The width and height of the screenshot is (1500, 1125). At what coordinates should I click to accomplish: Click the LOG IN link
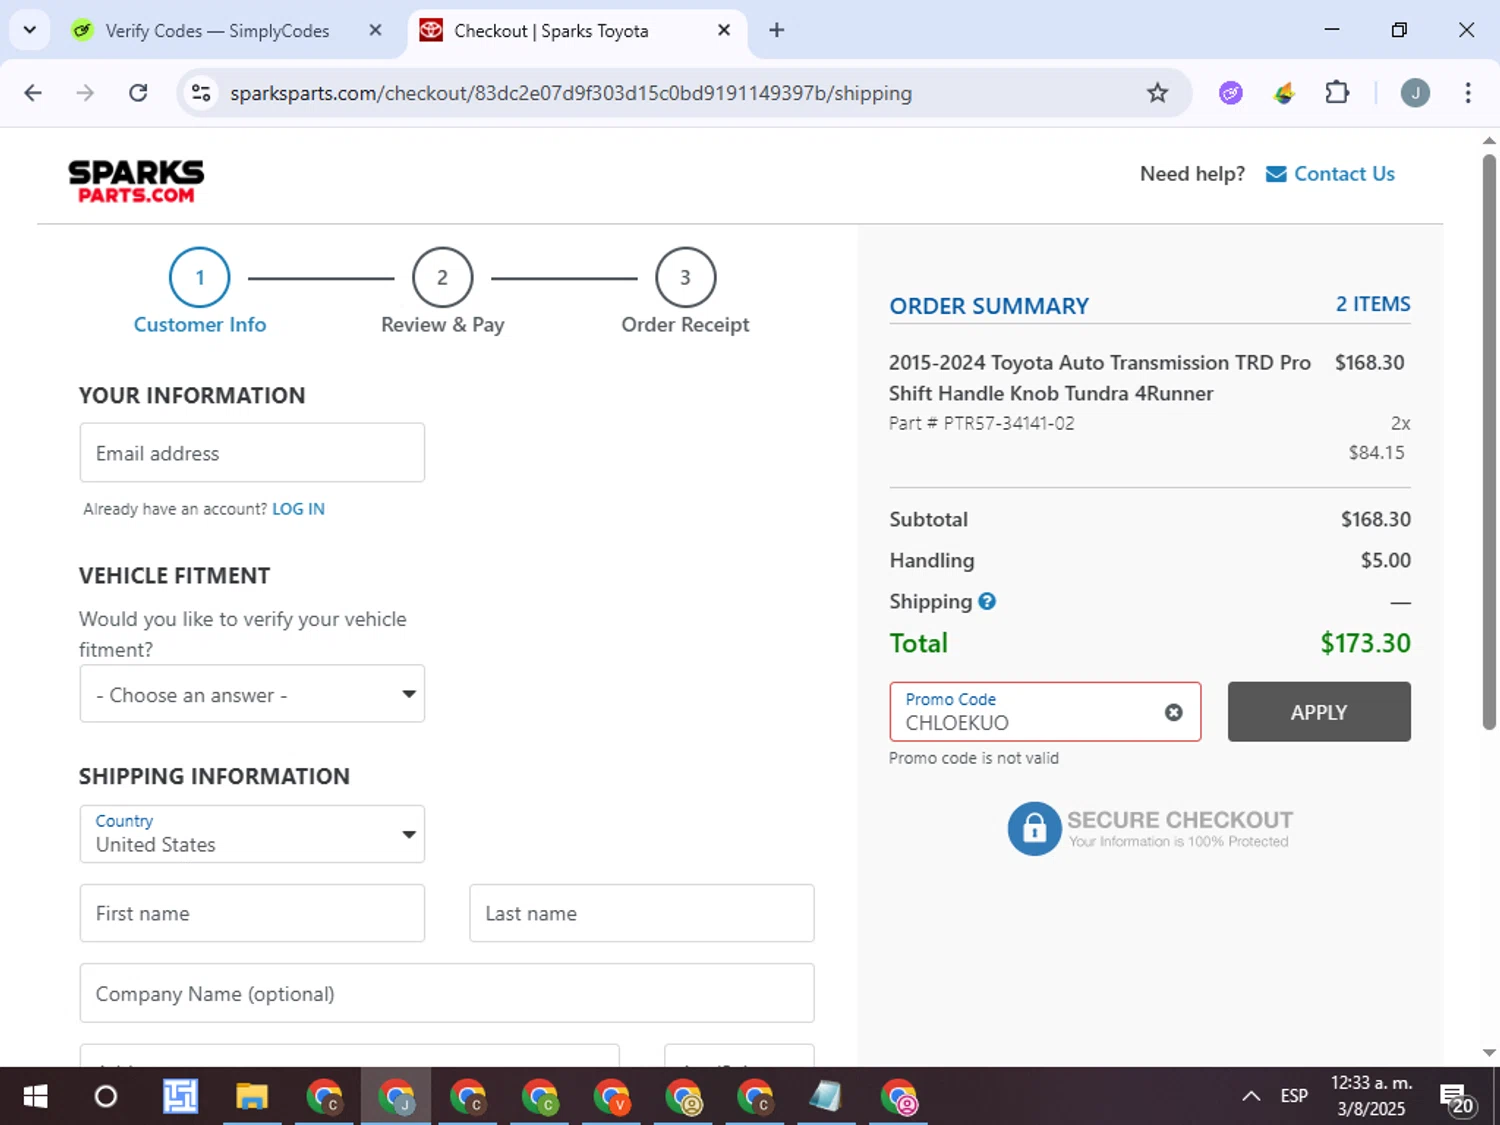tap(298, 509)
